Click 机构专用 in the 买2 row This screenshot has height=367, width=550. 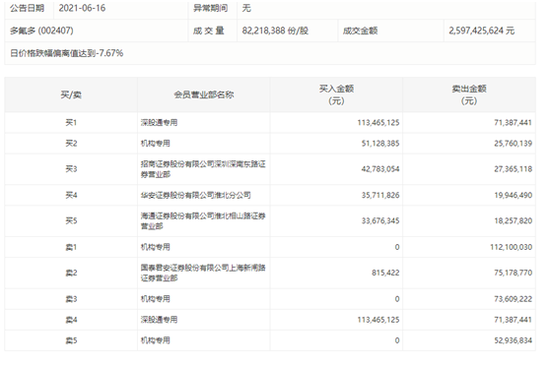pyautogui.click(x=155, y=143)
